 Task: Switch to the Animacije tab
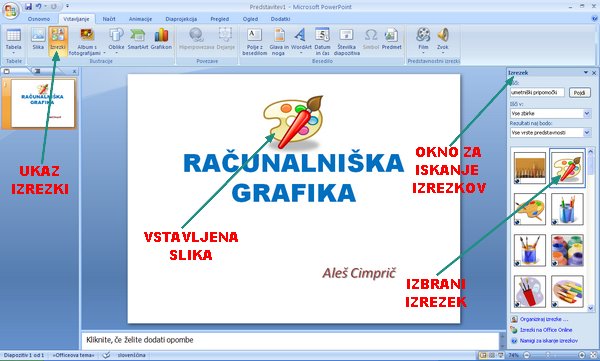[140, 19]
